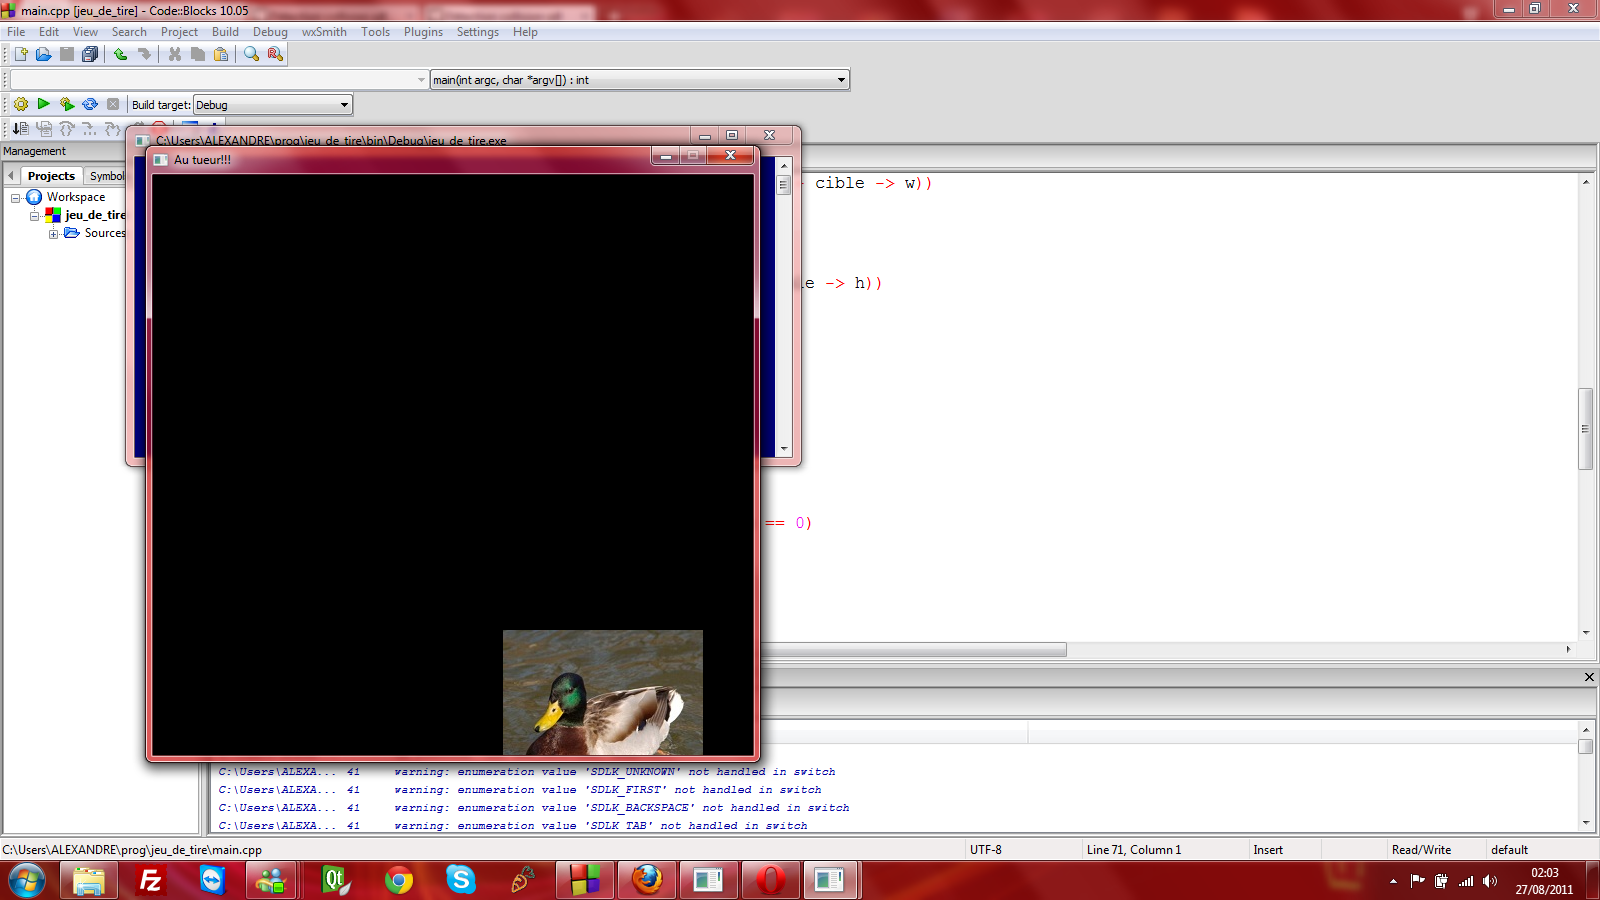This screenshot has width=1600, height=900.
Task: Collapse the jeu_de_tire project node
Action: coord(35,216)
